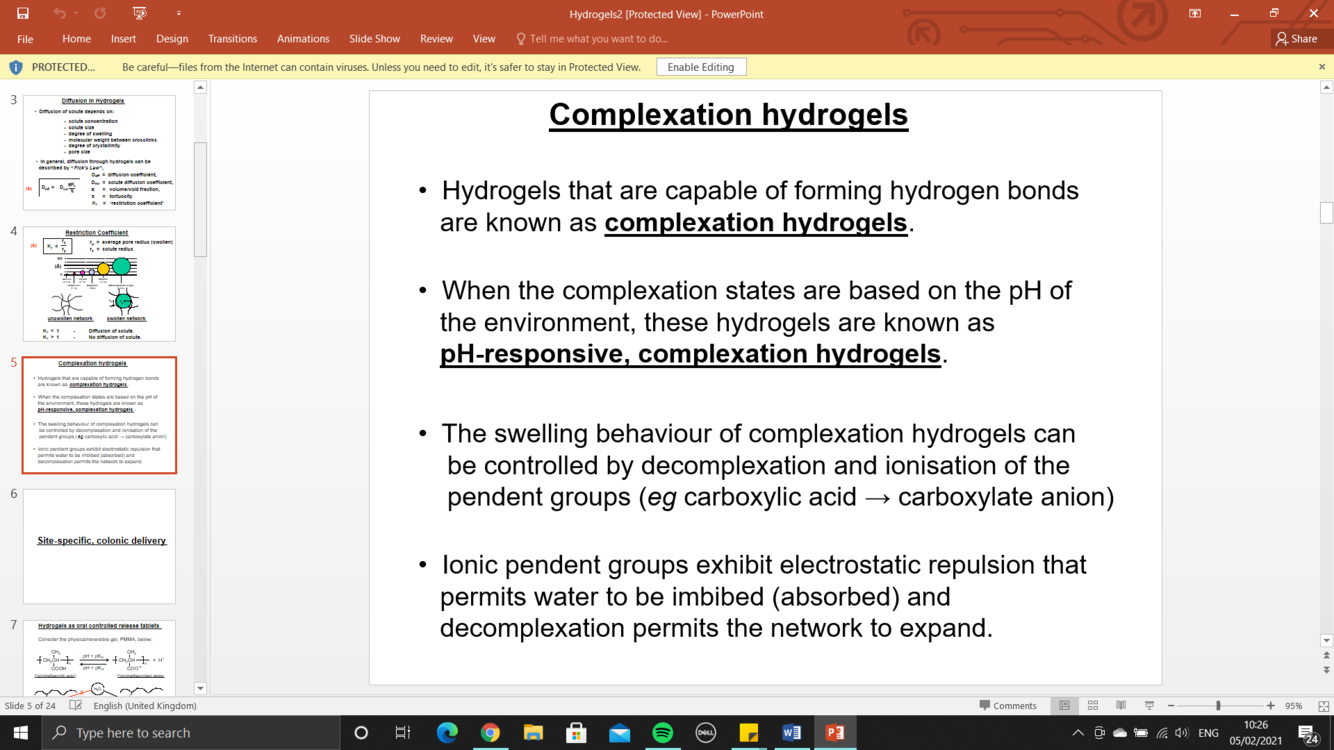Go to next slide double-arrow button

pos(1326,670)
